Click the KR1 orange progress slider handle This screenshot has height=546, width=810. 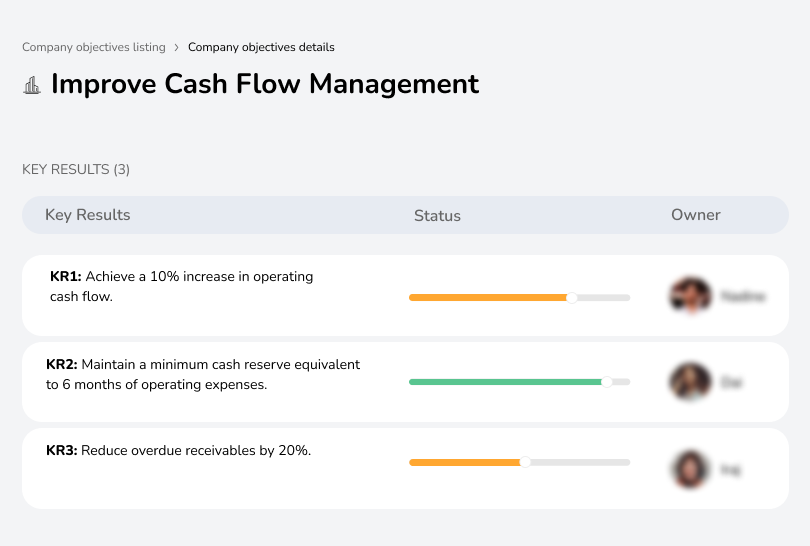(x=572, y=297)
